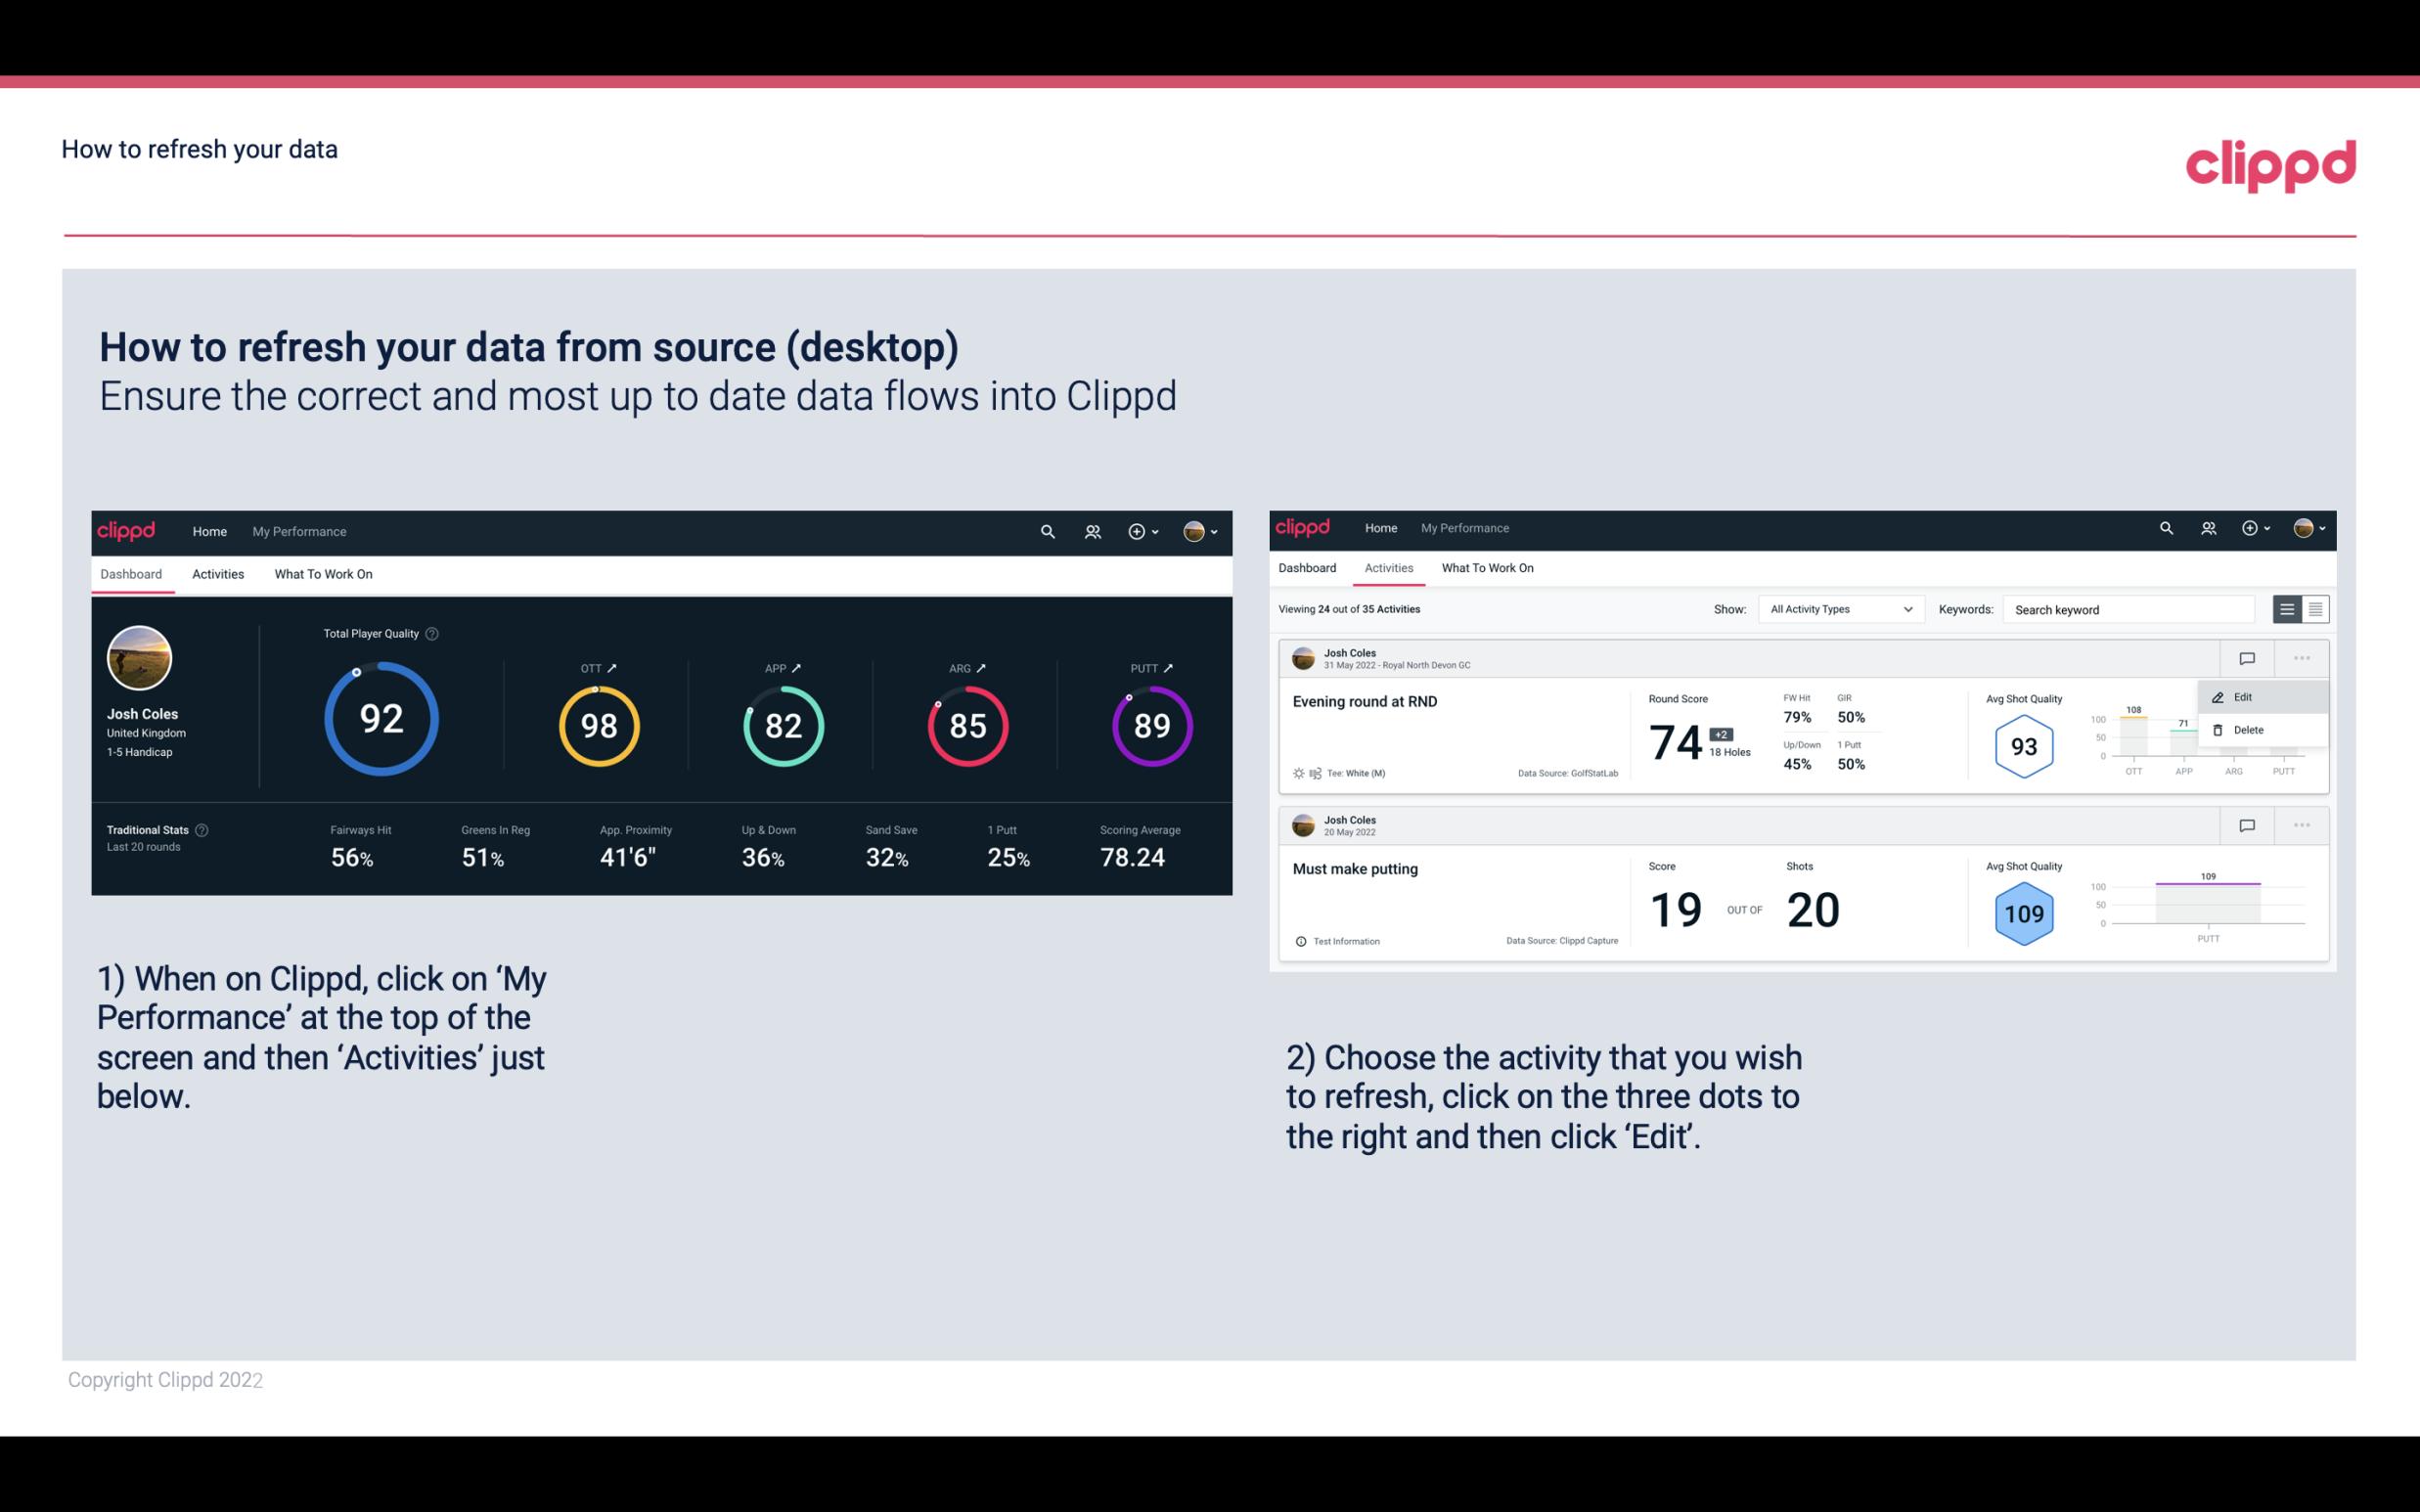2420x1512 pixels.
Task: Switch to the Dashboard tab
Action: tap(1309, 568)
